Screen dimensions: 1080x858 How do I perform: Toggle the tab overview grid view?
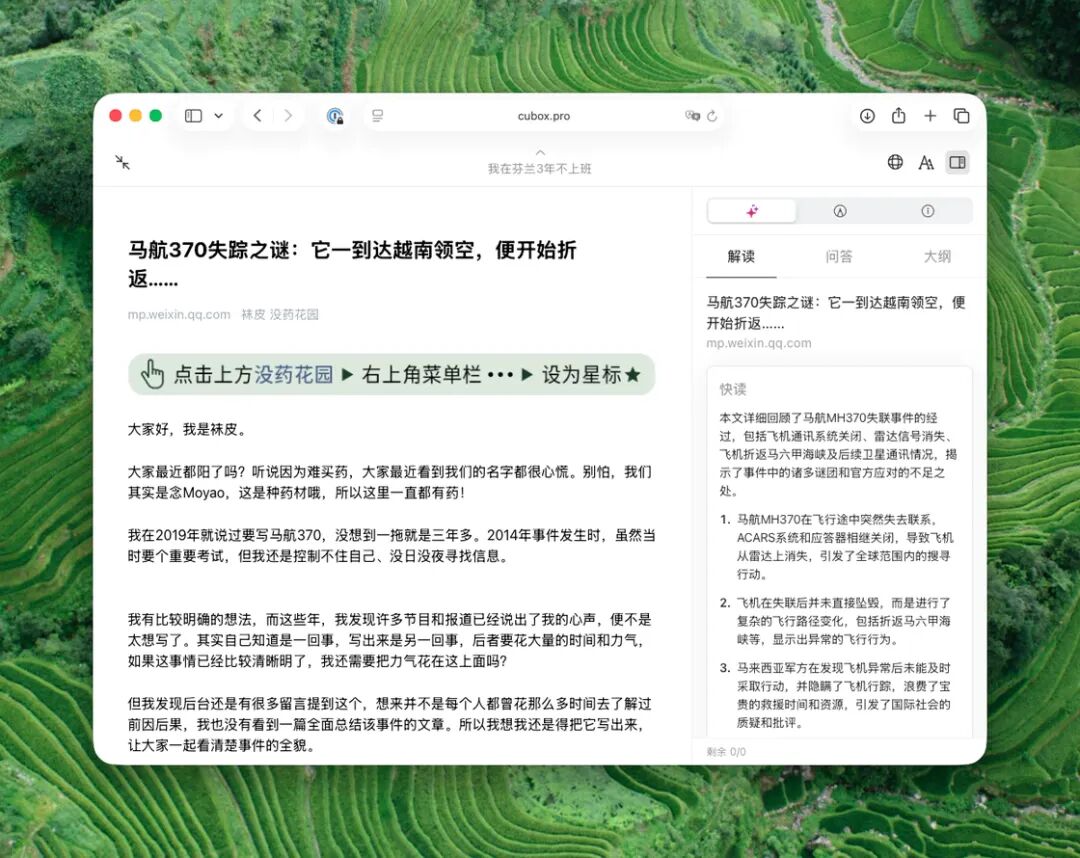(x=961, y=116)
